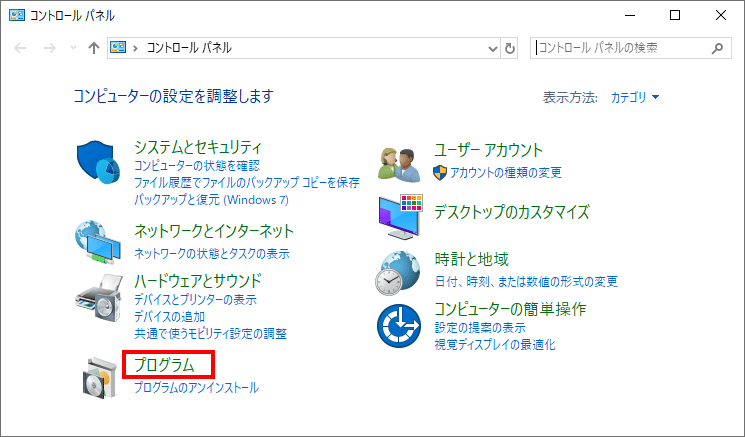The width and height of the screenshot is (745, 437).
Task: Open the recent locations dropdown arrow
Action: (73, 48)
